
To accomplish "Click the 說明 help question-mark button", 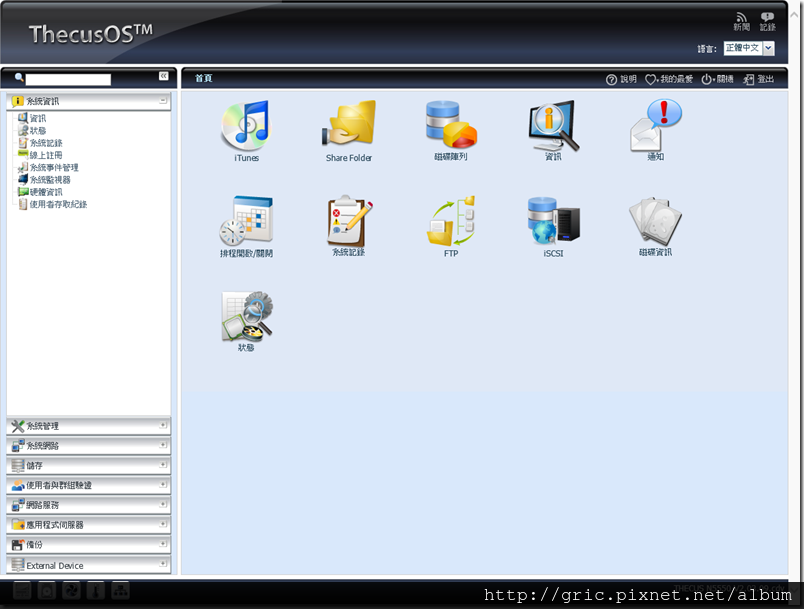I will [621, 79].
